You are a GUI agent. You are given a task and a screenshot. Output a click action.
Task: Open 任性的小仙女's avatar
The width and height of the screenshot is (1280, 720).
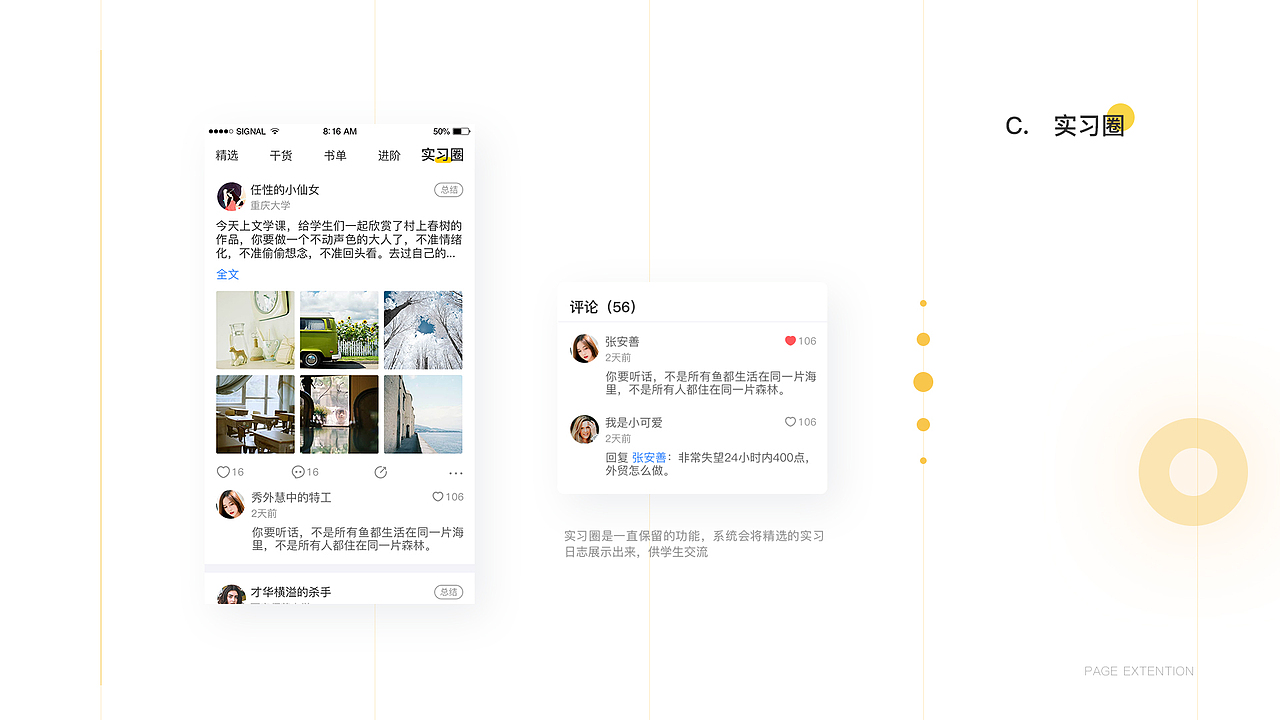coord(231,196)
